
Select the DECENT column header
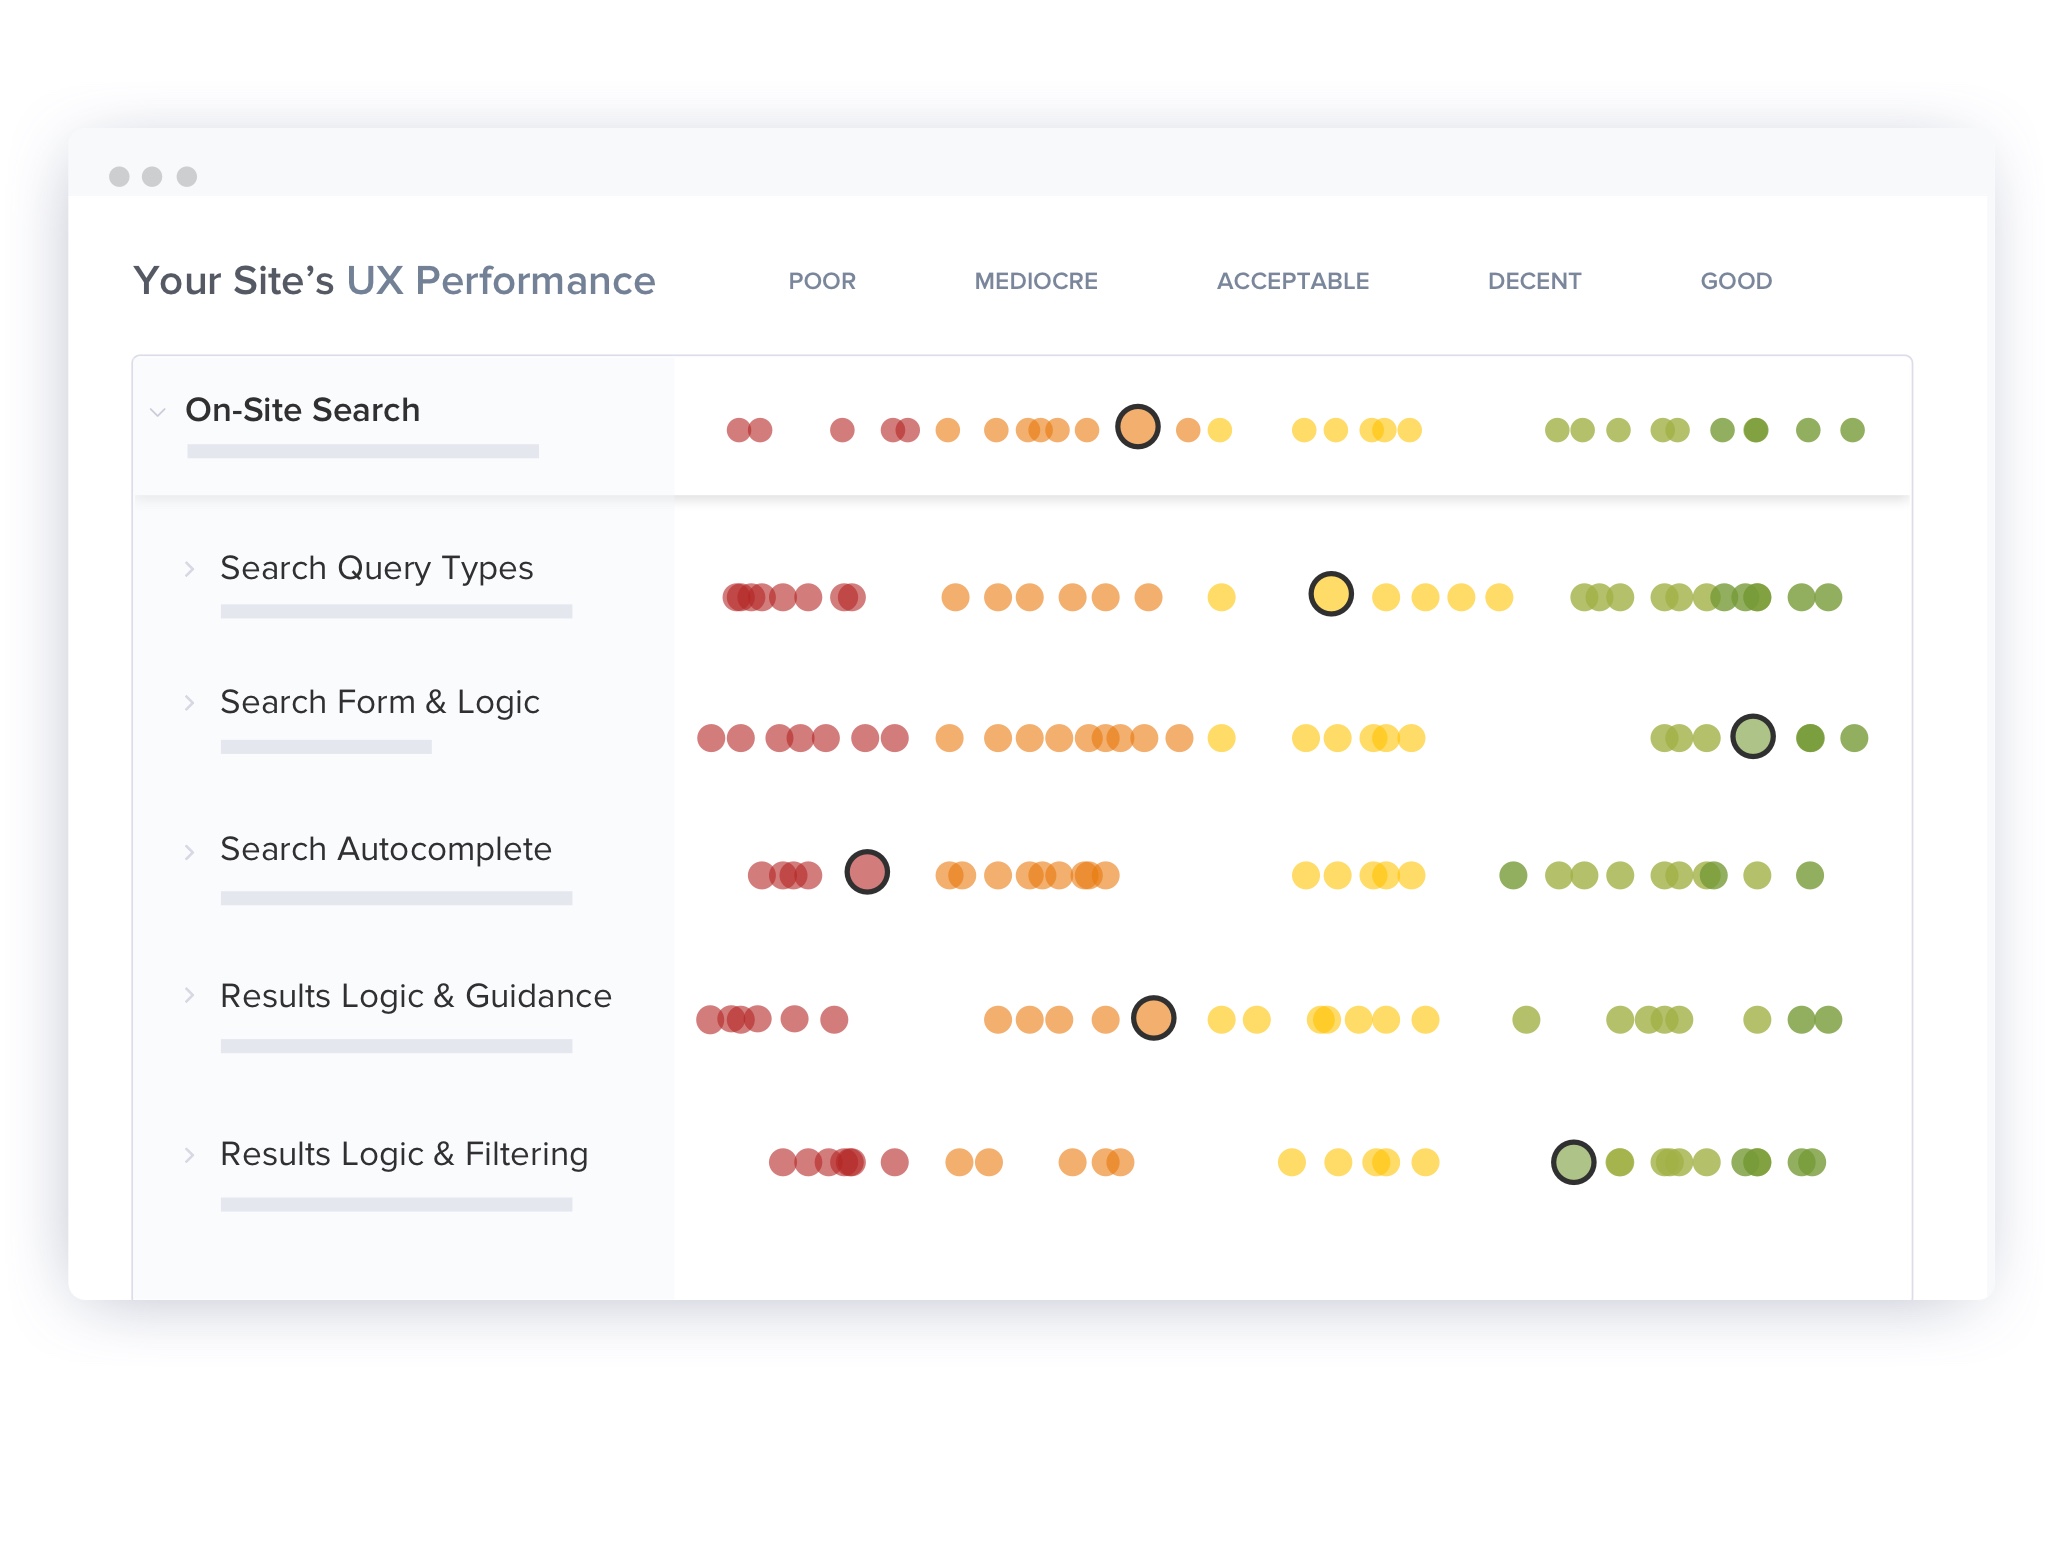click(1534, 281)
